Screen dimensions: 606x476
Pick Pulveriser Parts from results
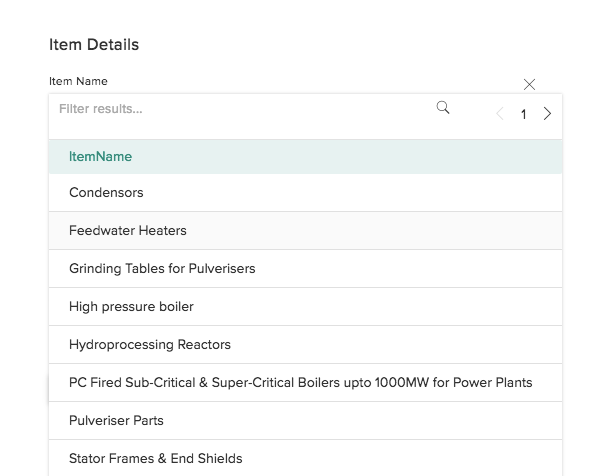pos(305,420)
